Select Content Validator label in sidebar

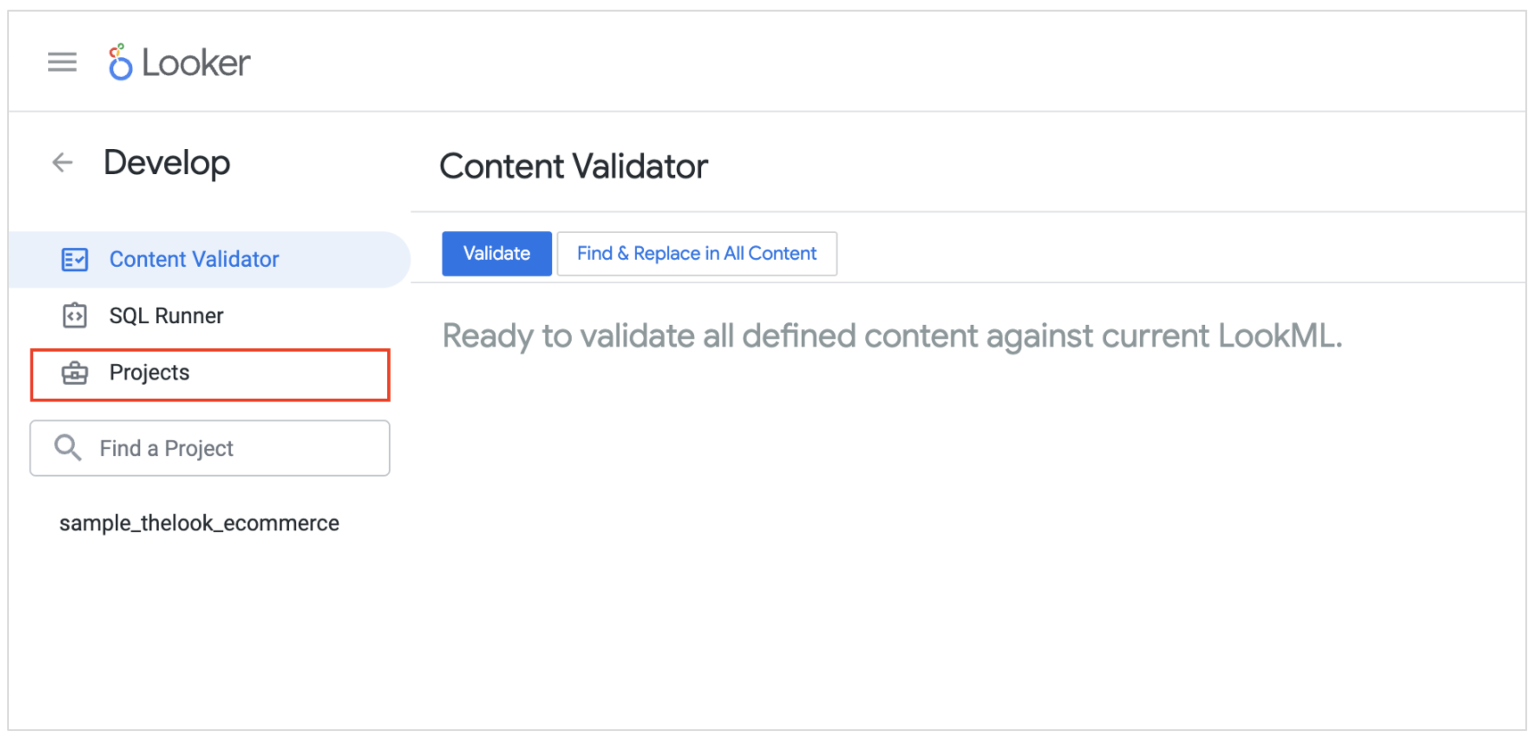coord(194,260)
